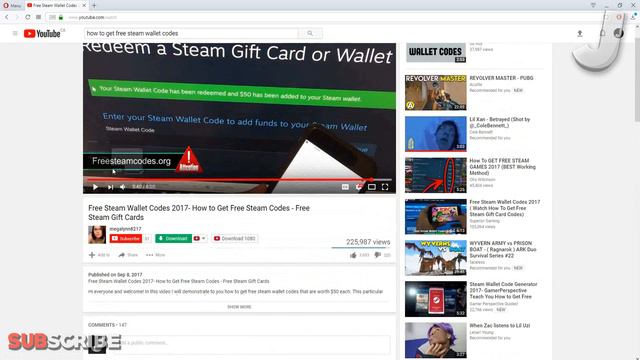Click the Attention warning icon in video
Viewport: 640px width, 360px height.
[x=189, y=159]
